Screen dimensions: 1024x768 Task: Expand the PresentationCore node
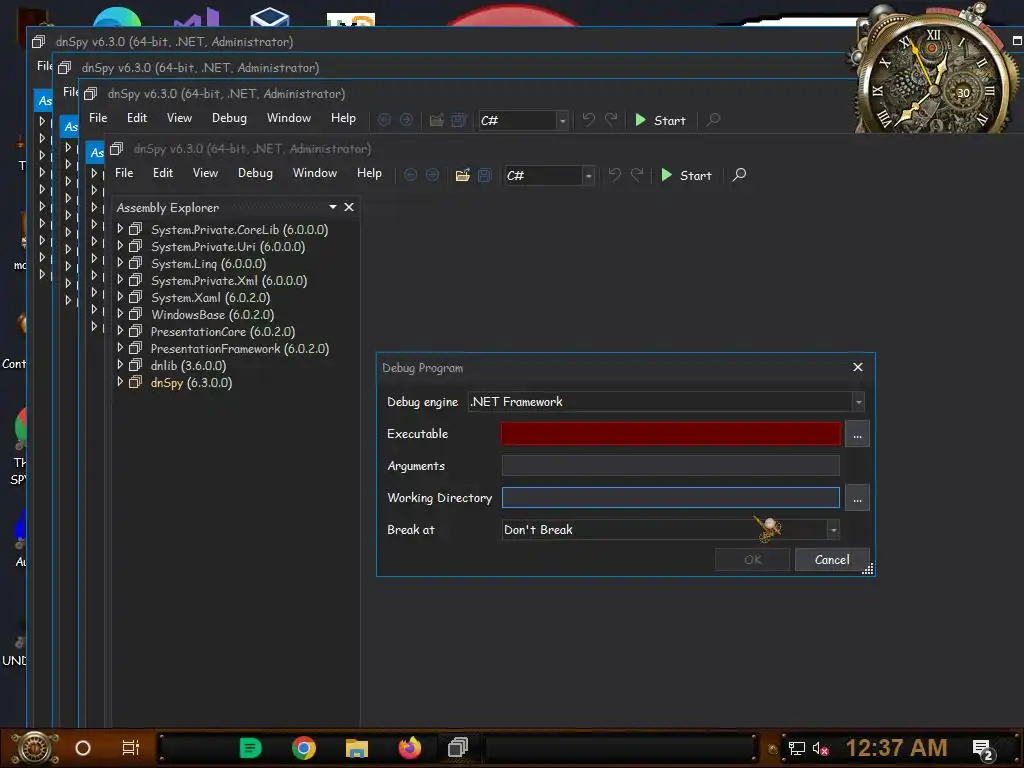[x=120, y=331]
